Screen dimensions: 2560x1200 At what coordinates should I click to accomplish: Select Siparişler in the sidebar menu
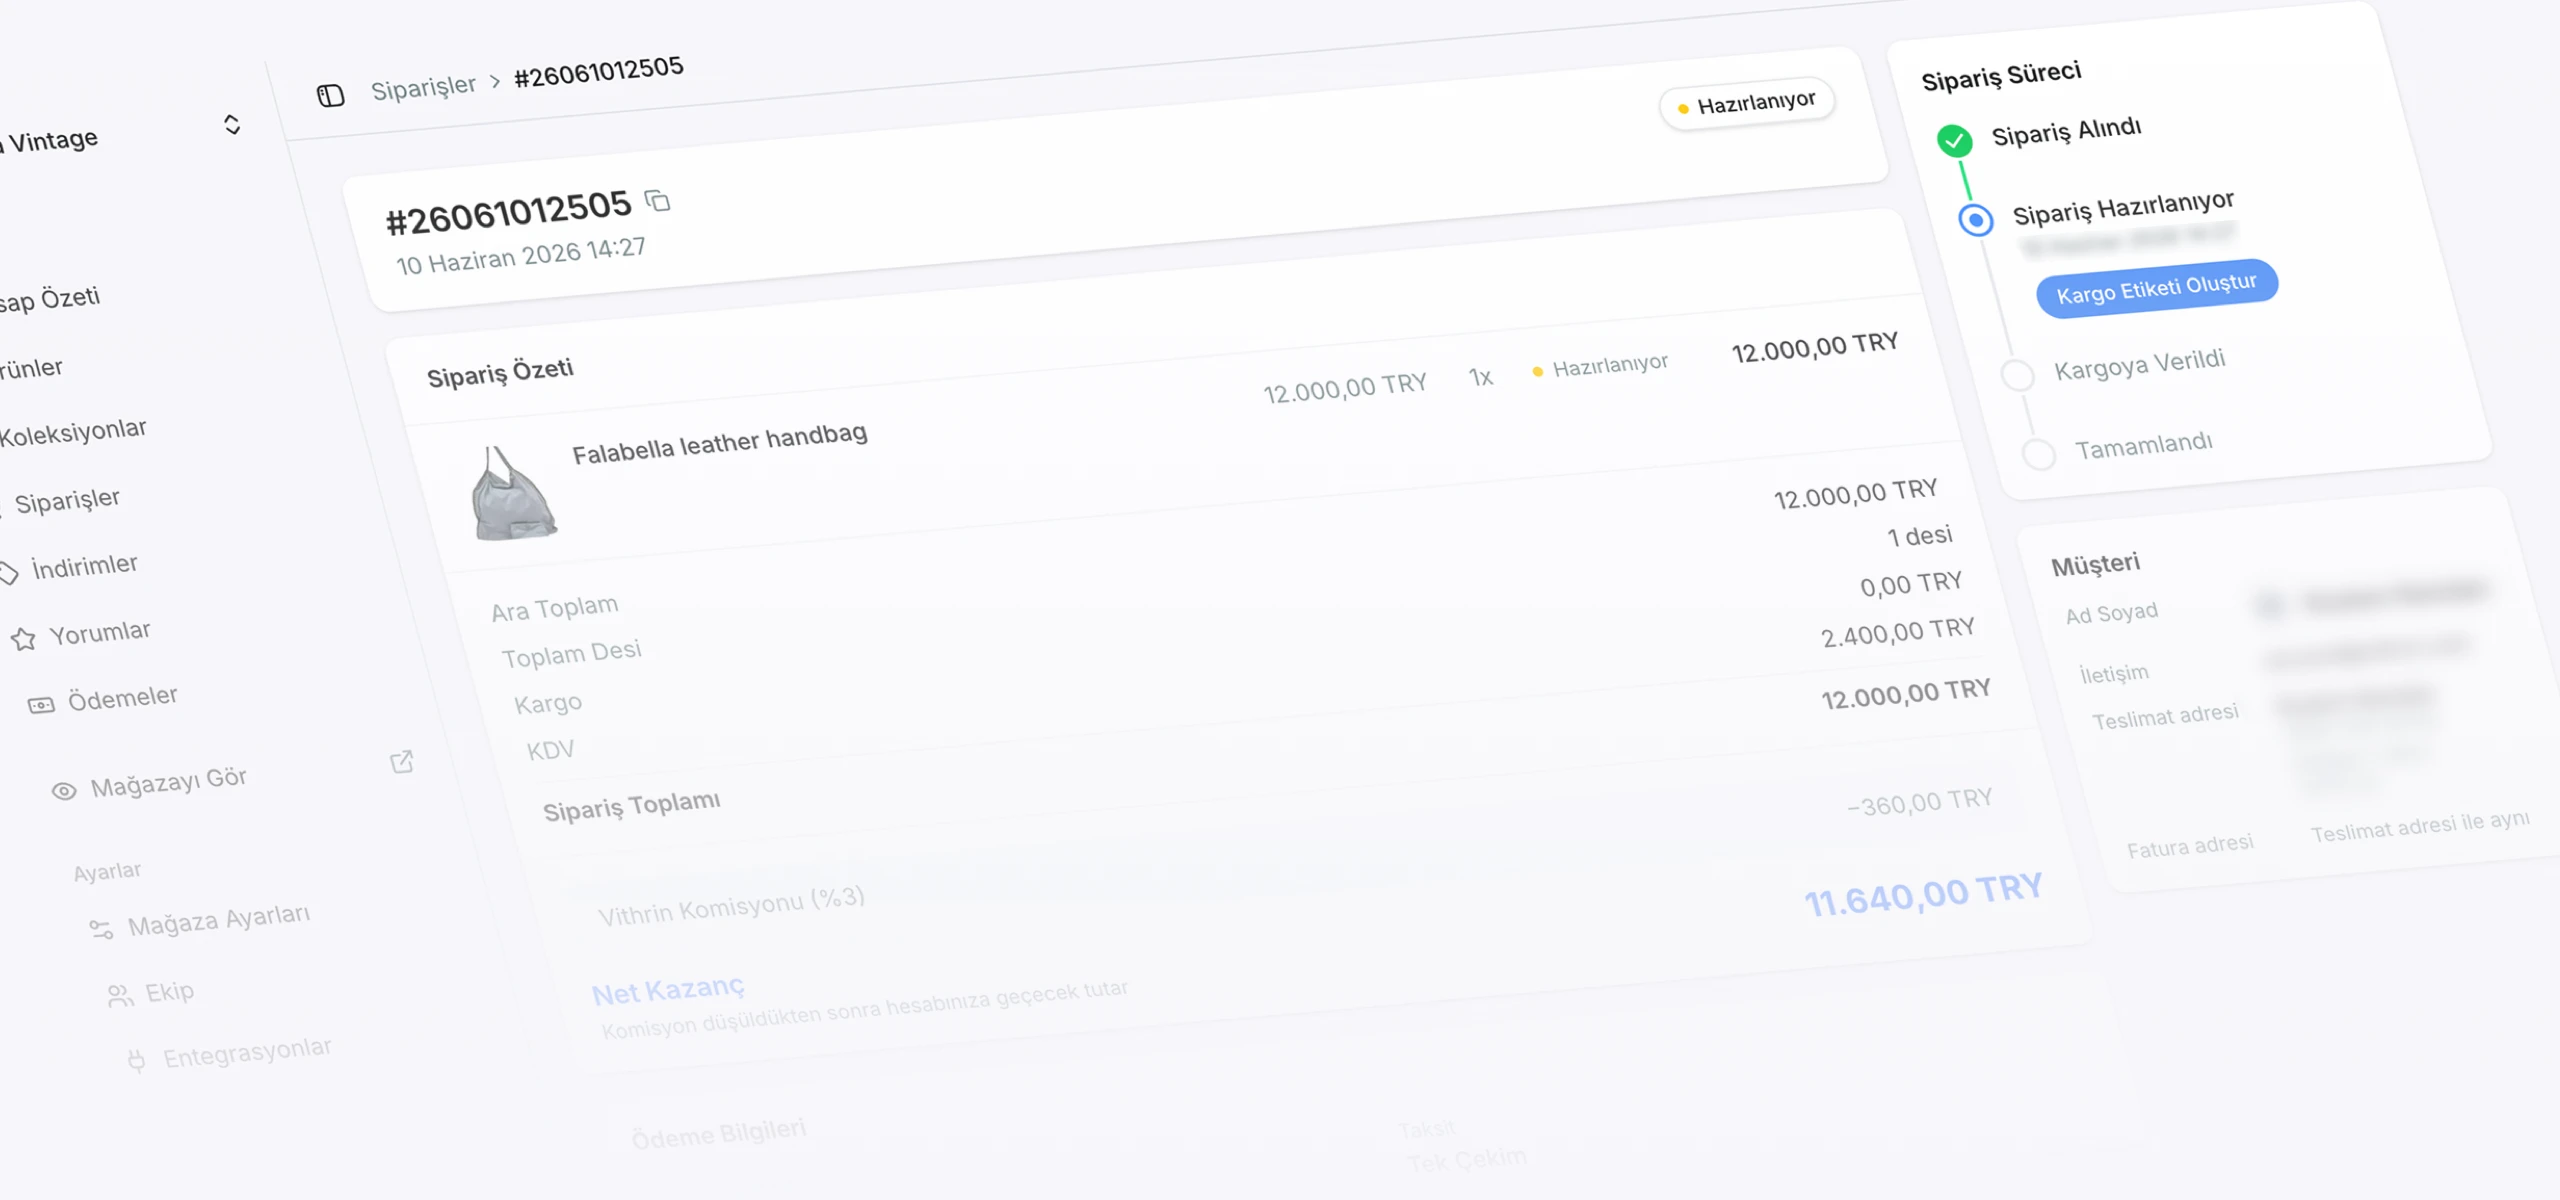pyautogui.click(x=67, y=500)
